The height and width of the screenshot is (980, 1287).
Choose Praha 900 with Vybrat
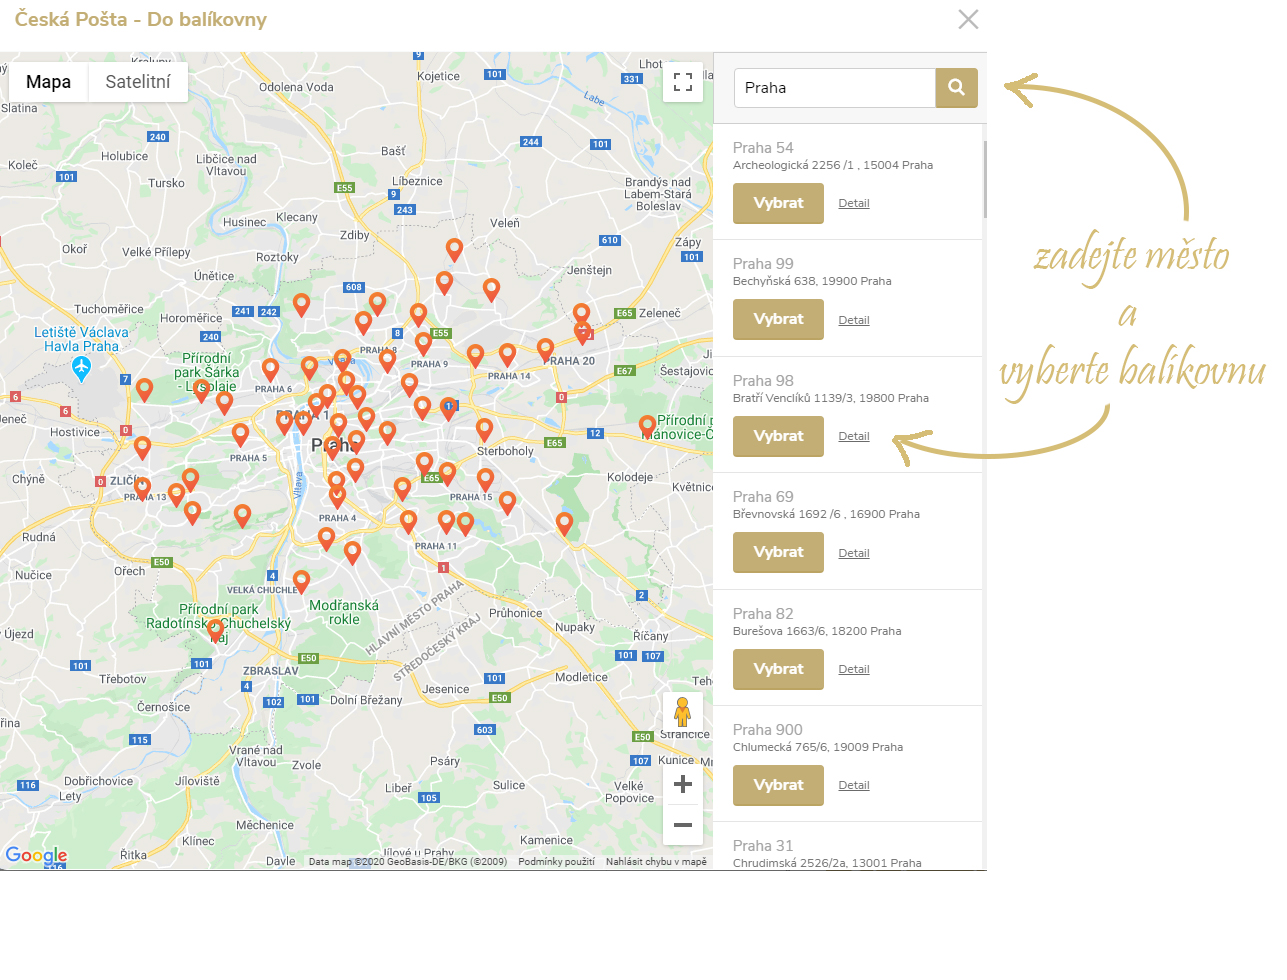(778, 785)
